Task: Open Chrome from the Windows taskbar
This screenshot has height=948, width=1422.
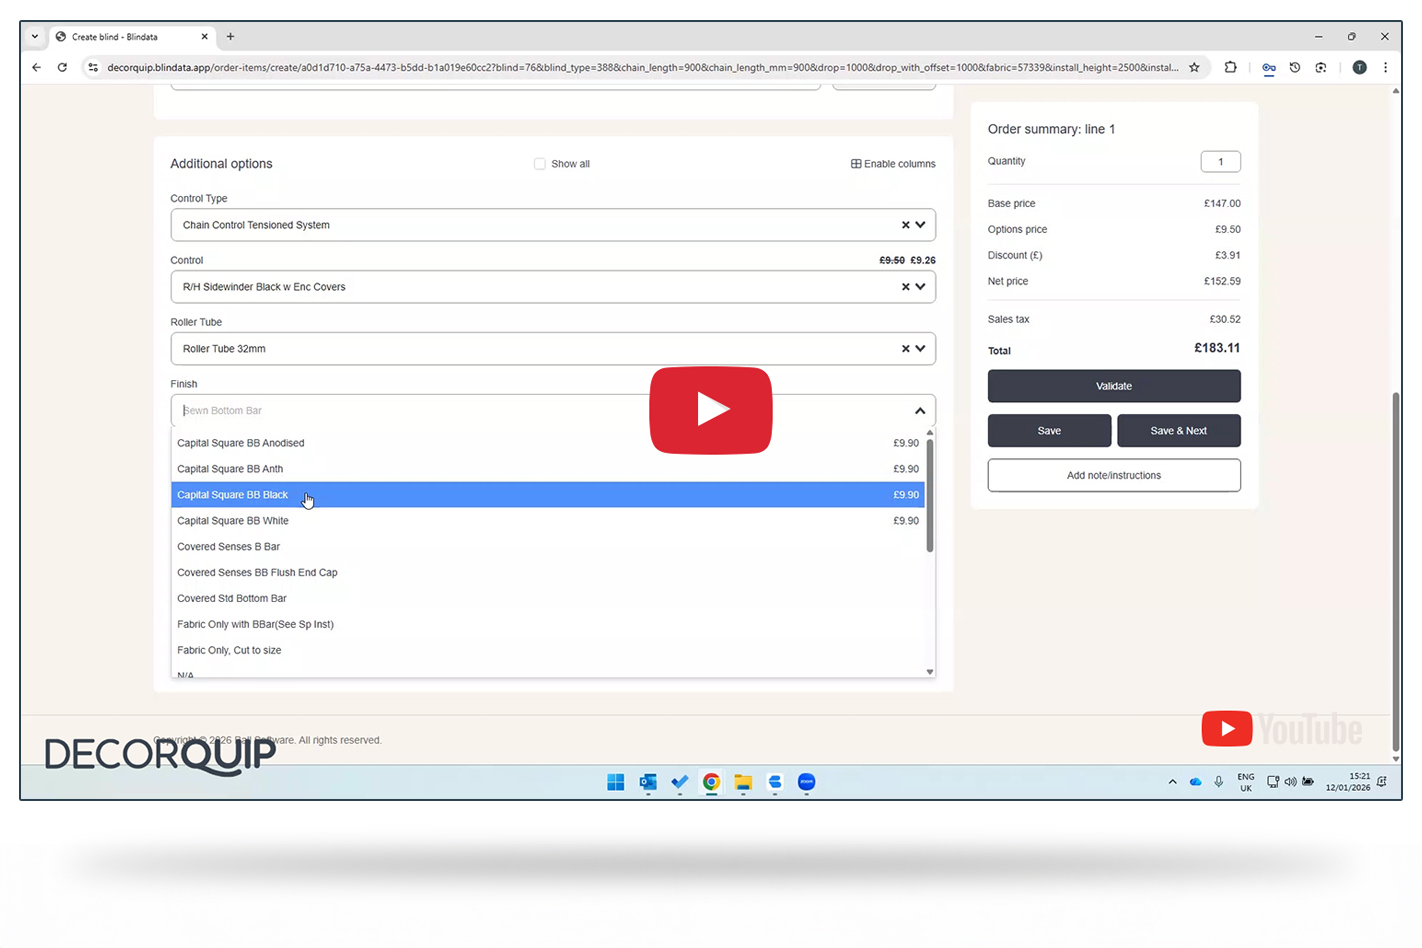Action: point(711,782)
